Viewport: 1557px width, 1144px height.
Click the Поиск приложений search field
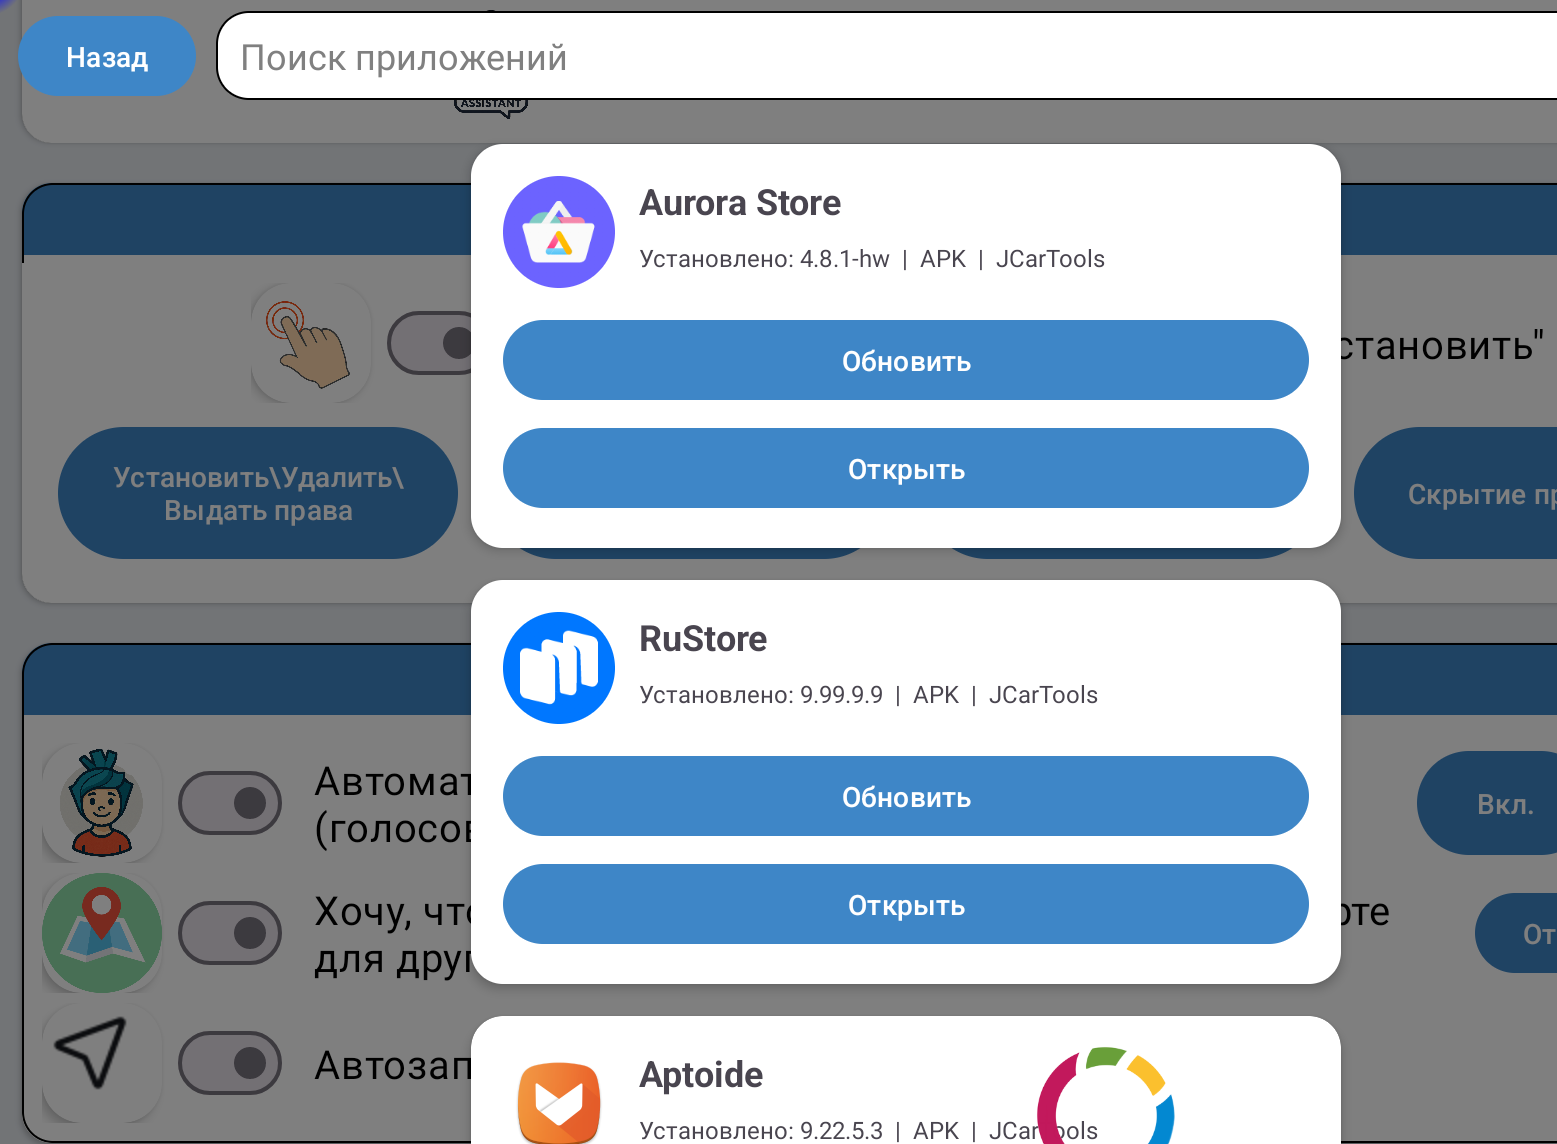click(x=887, y=56)
